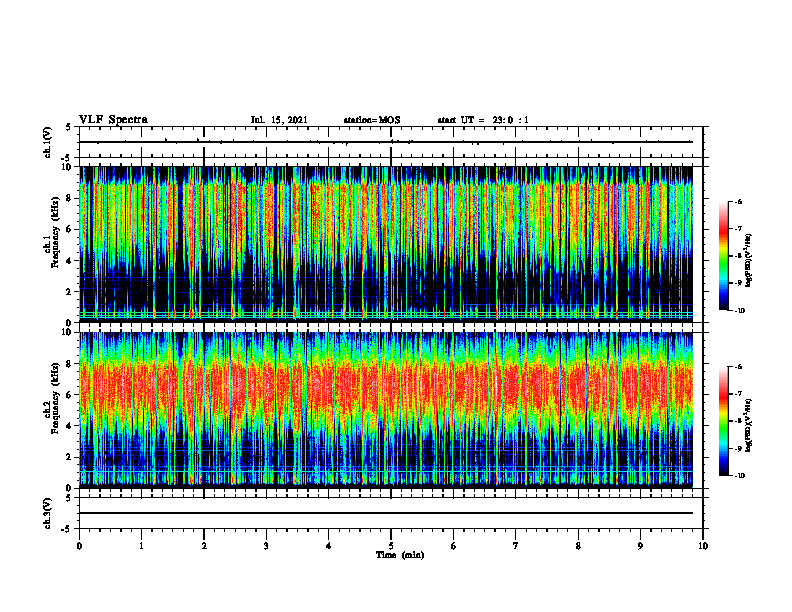Click the "5" tick on ch.3(V) axis
The width and height of the screenshot is (792, 612).
tap(68, 498)
